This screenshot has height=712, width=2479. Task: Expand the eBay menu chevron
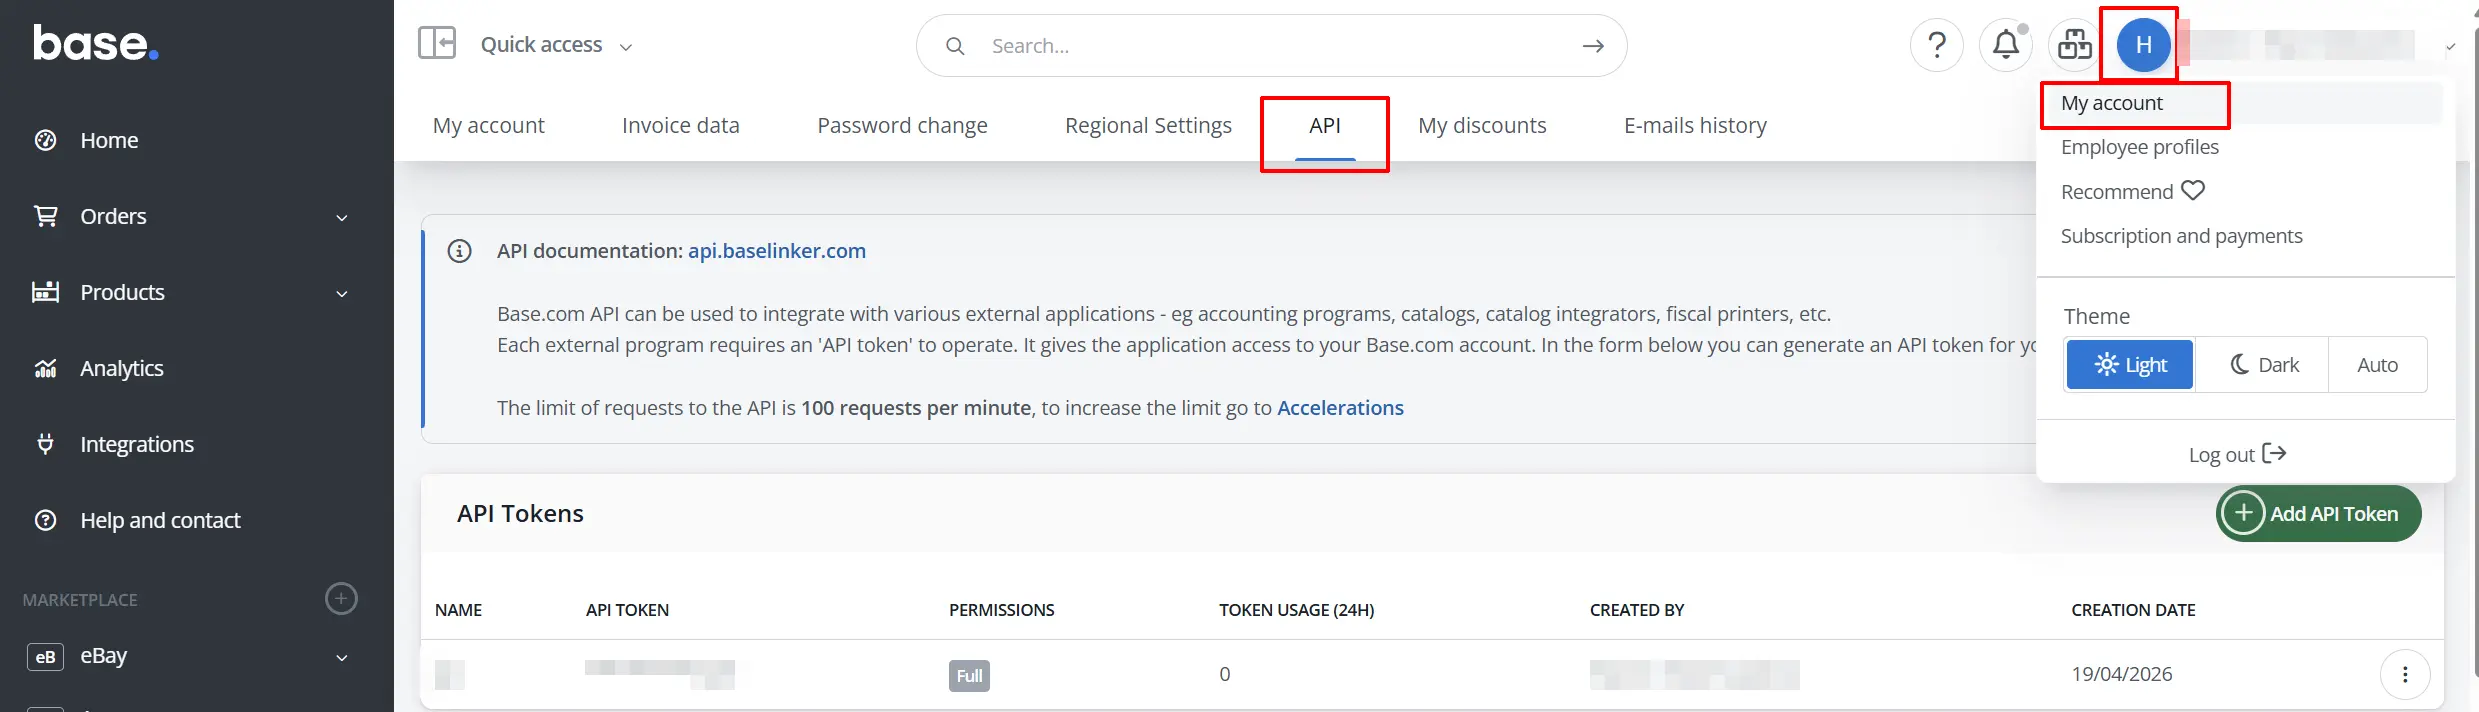pos(342,657)
